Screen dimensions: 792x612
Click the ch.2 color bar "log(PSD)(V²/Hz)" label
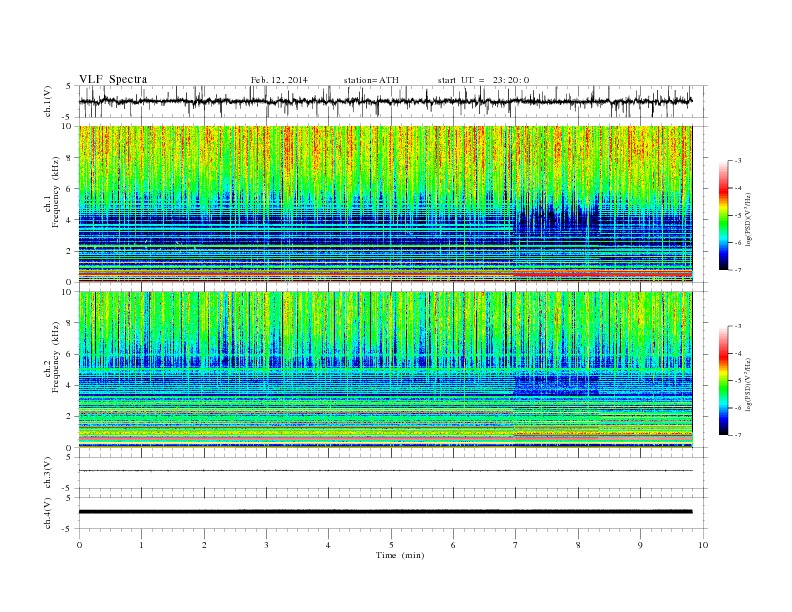747,383
